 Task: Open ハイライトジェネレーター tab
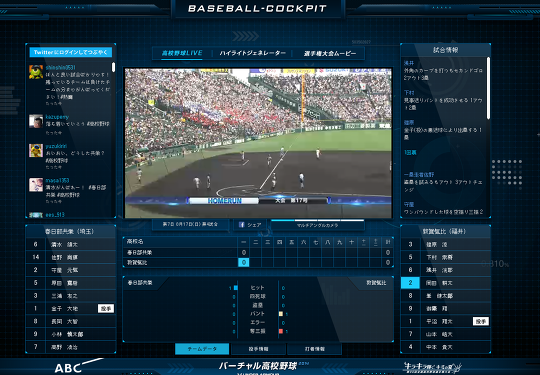coord(253,53)
